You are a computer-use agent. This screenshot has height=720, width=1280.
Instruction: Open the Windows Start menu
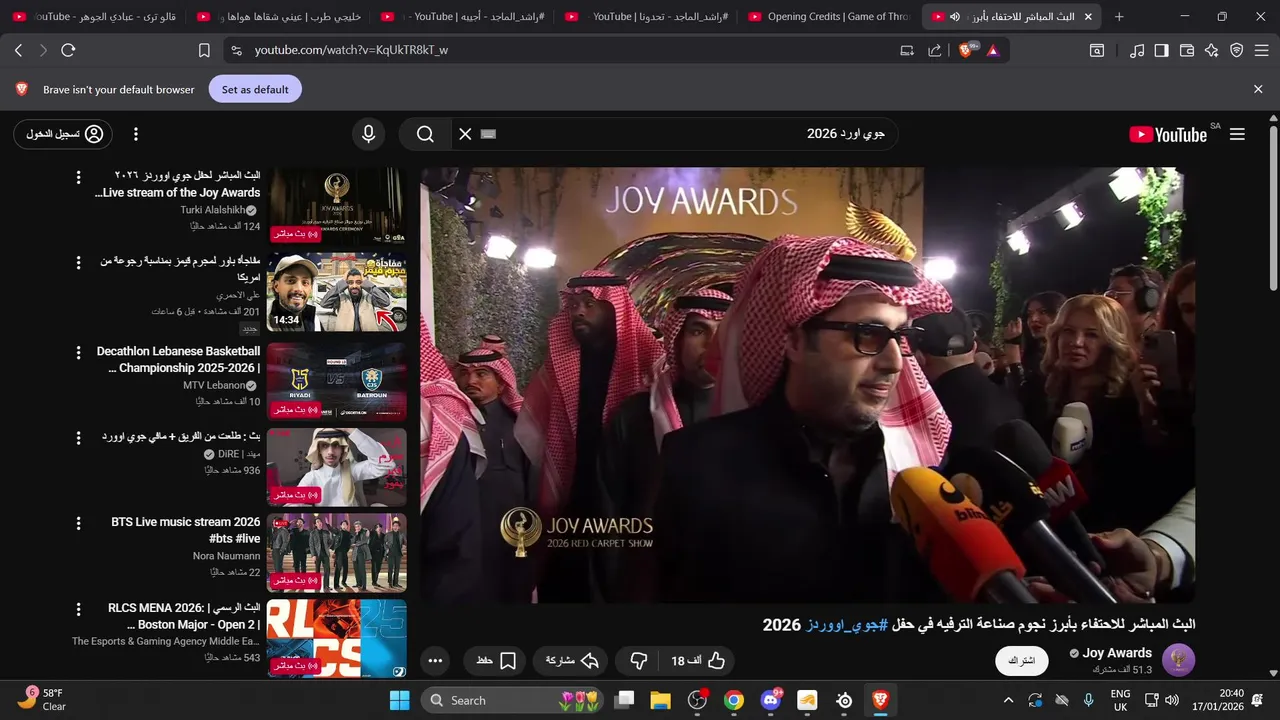tap(399, 700)
